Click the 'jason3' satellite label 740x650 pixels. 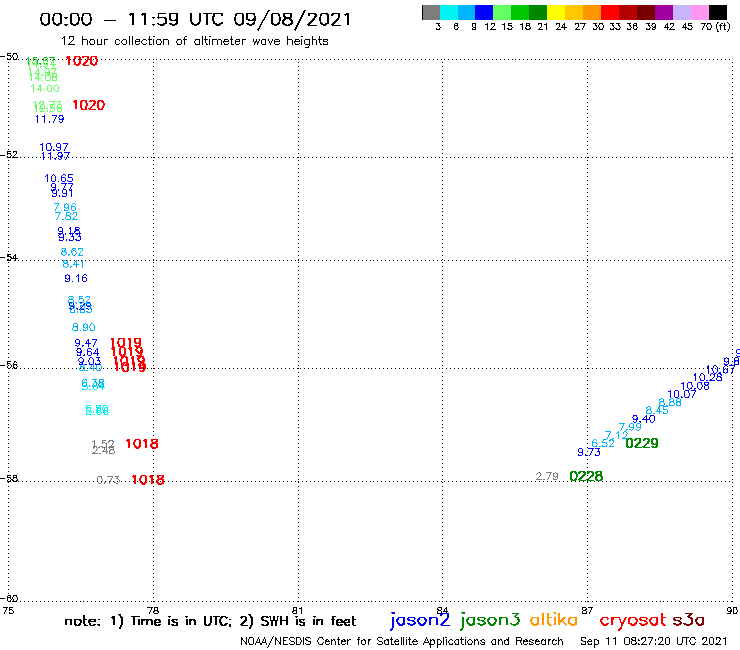click(490, 621)
